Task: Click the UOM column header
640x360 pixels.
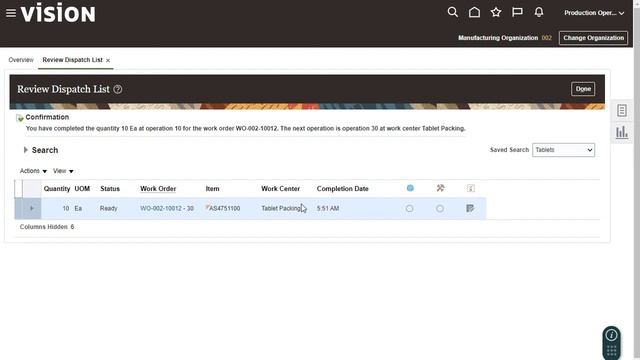Action: (x=82, y=189)
